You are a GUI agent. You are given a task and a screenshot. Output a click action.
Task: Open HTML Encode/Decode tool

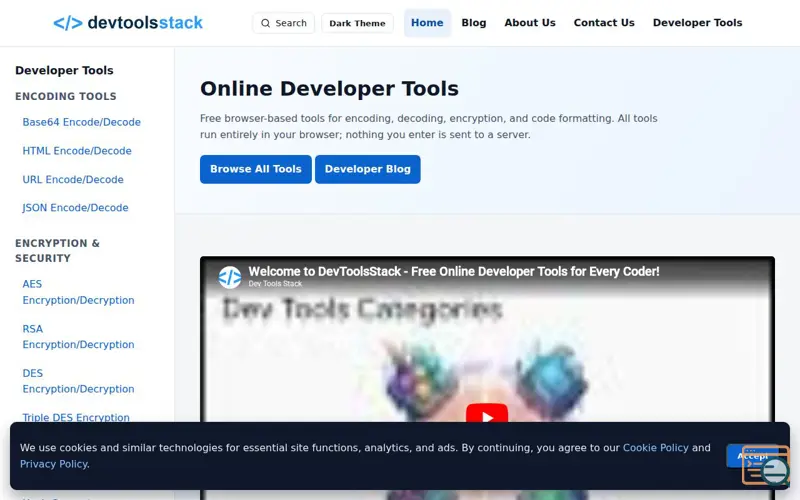pos(77,151)
